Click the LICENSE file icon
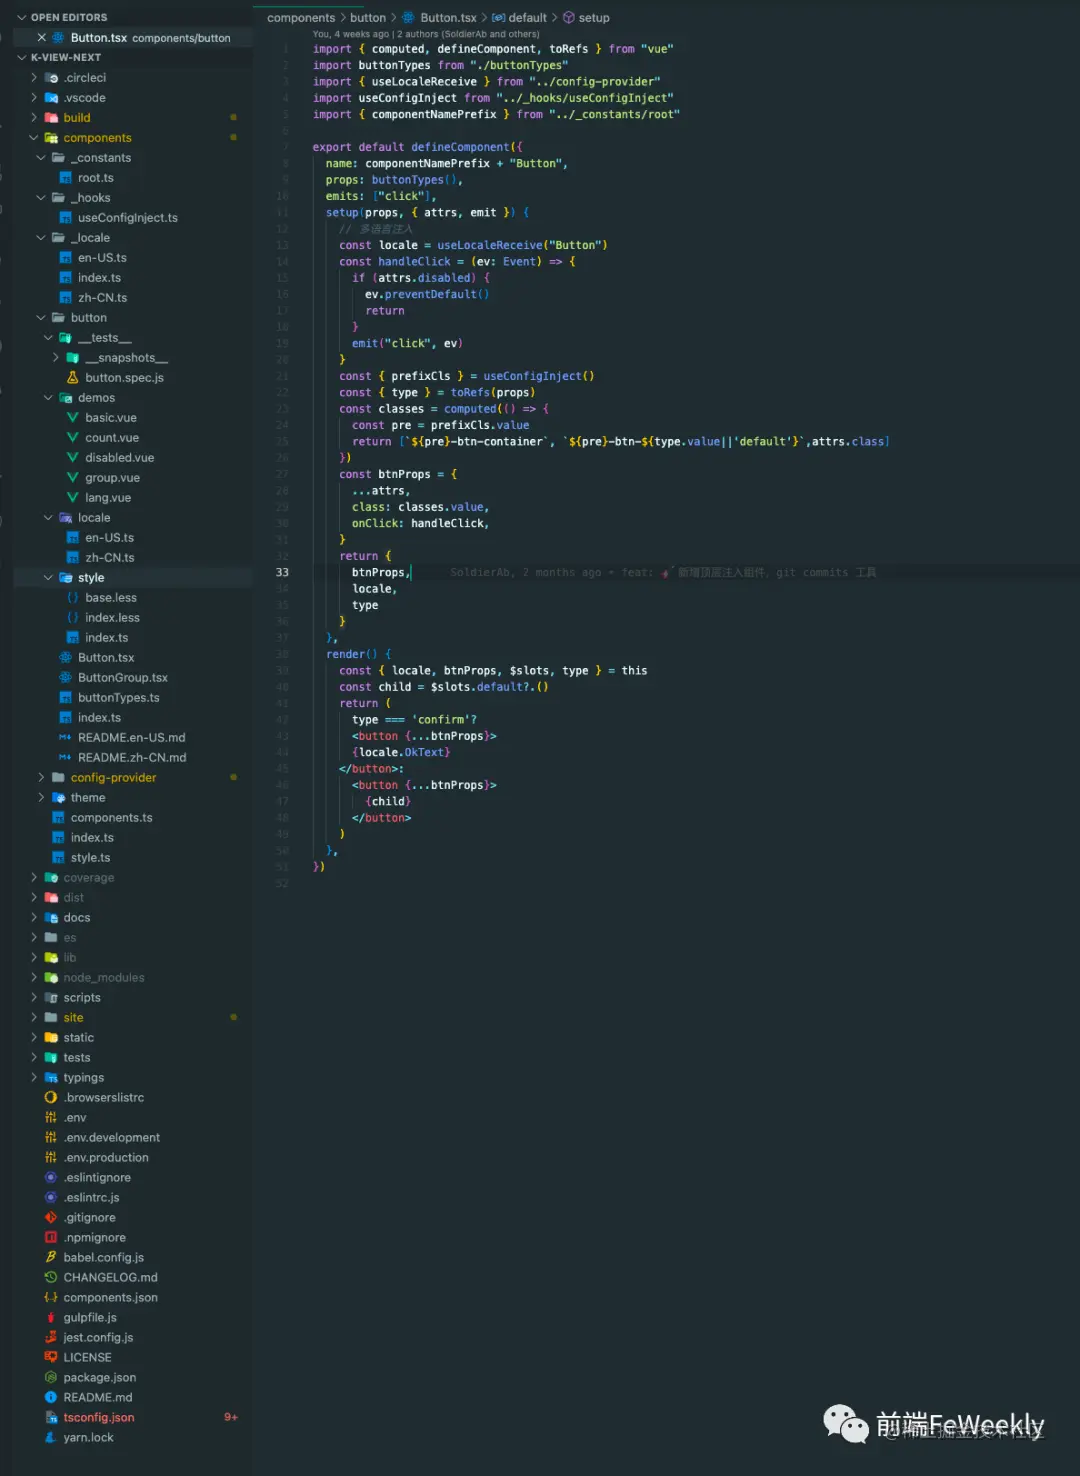 tap(51, 1357)
